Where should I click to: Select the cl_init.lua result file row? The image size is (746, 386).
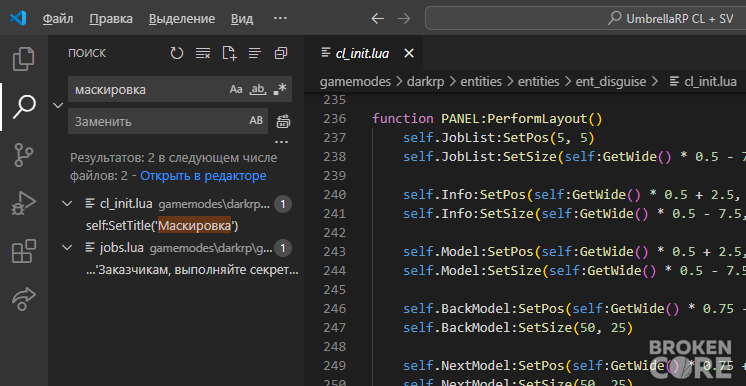(x=177, y=204)
